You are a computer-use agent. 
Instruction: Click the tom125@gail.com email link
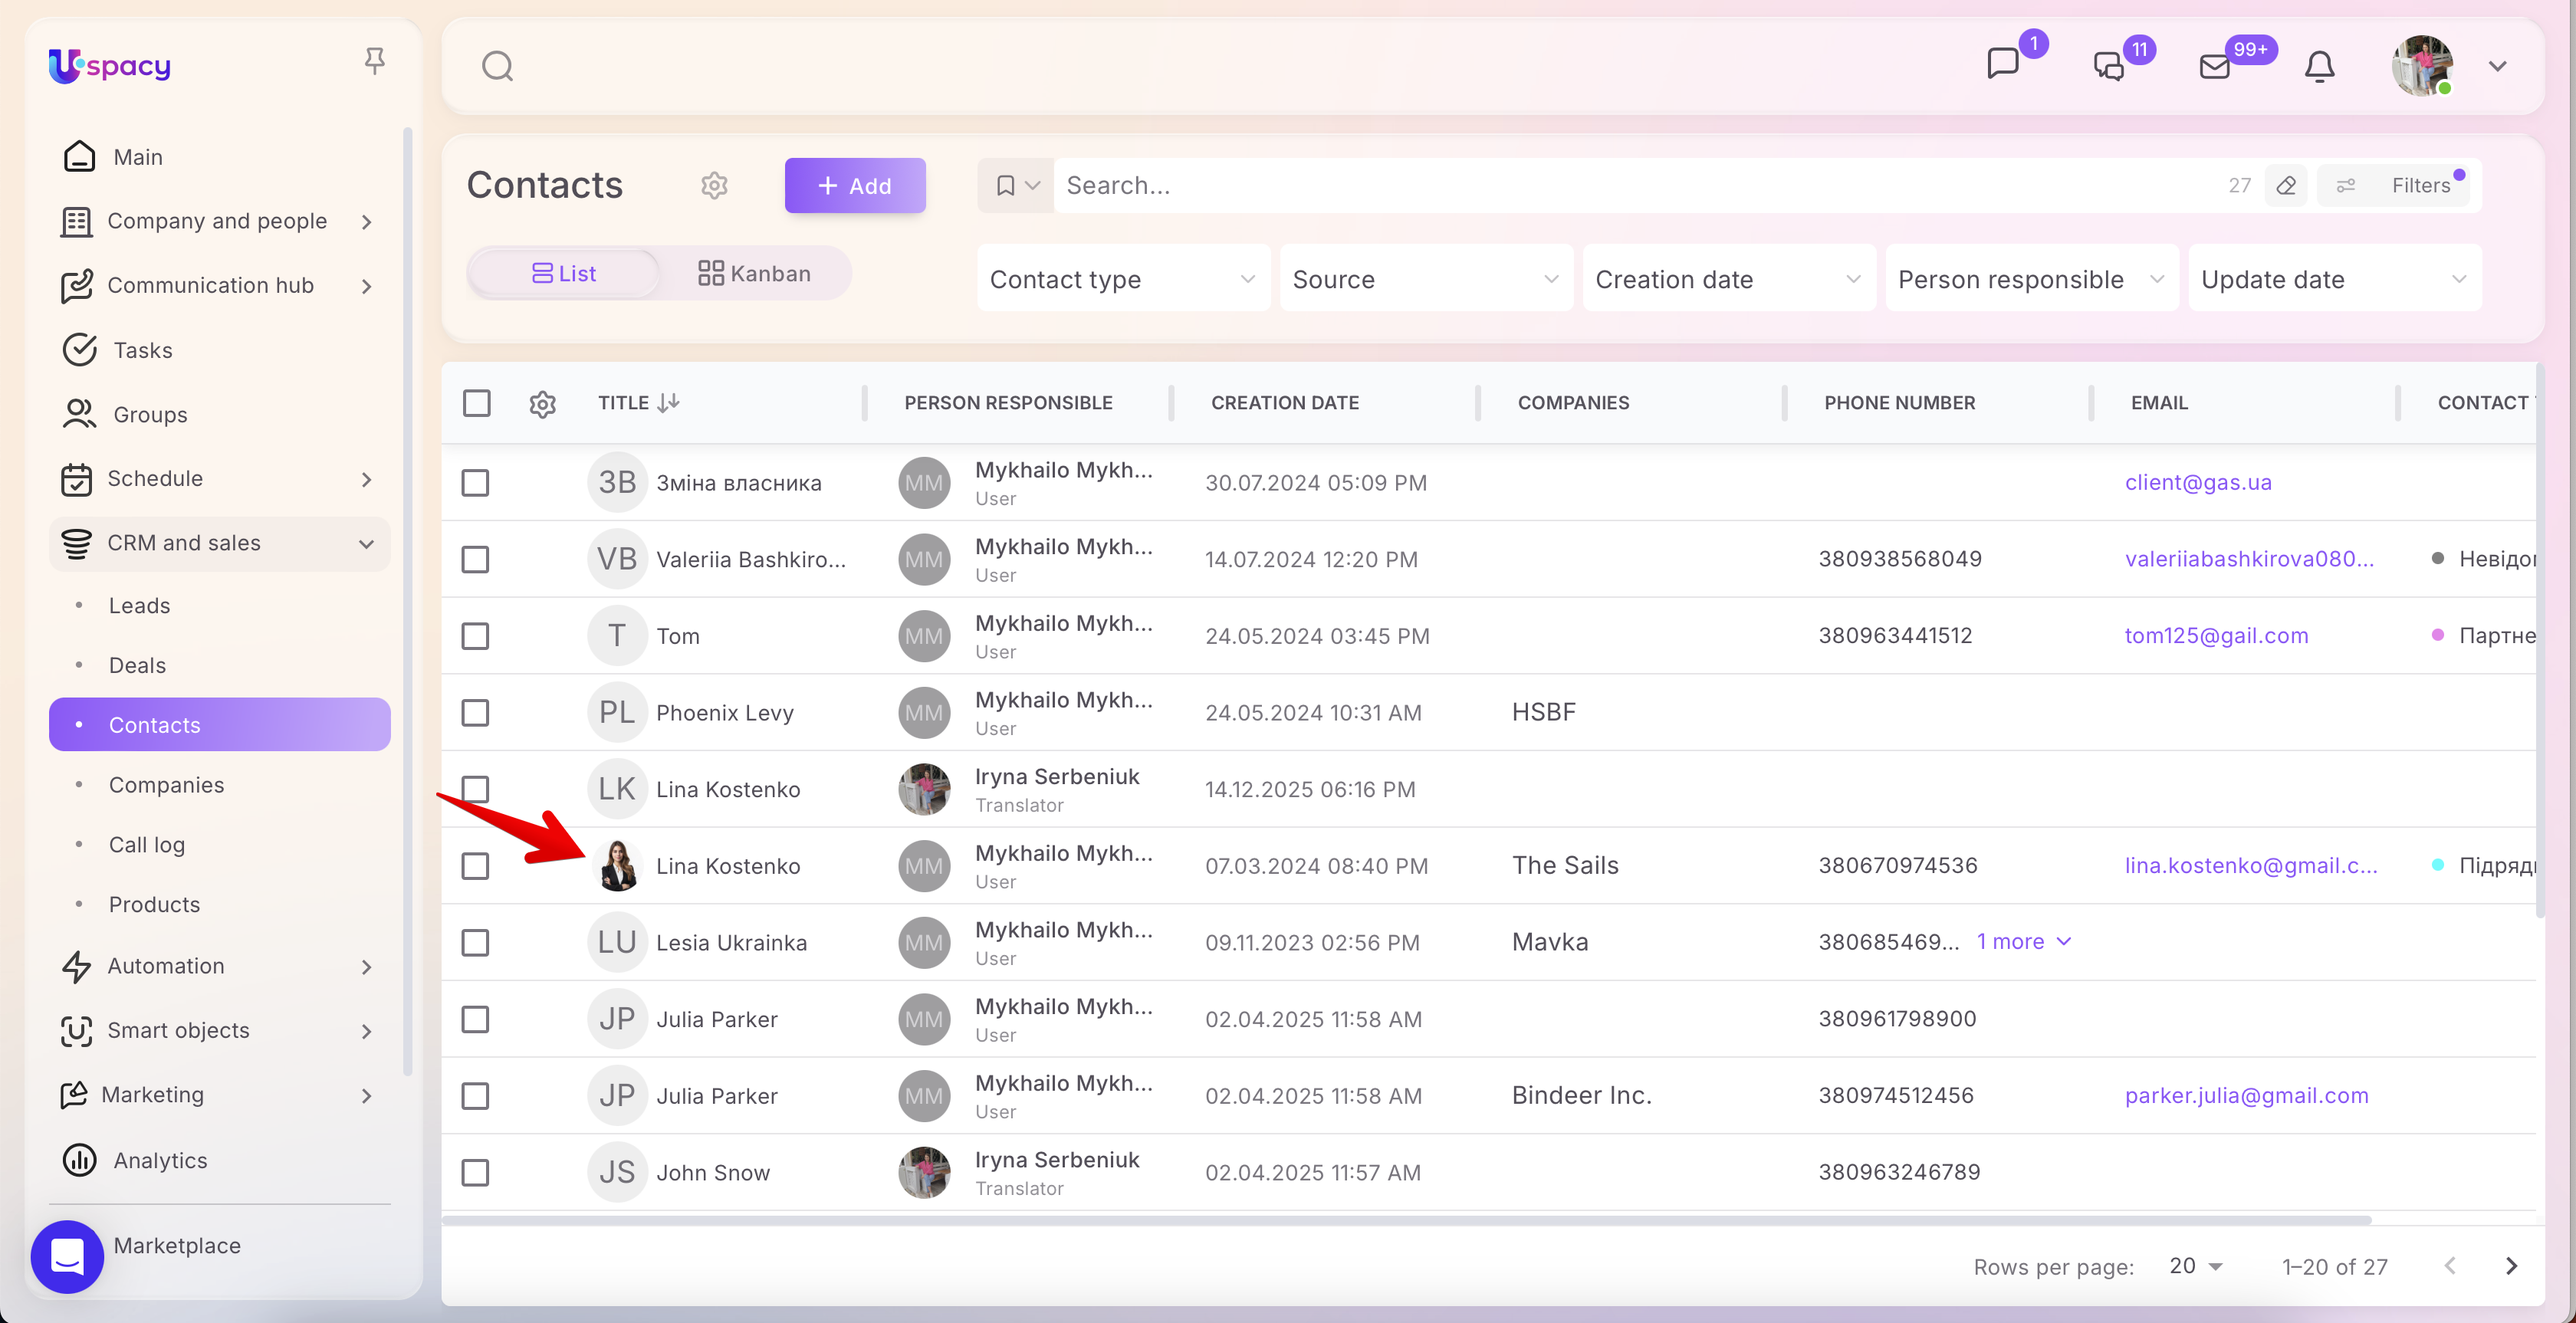tap(2216, 636)
